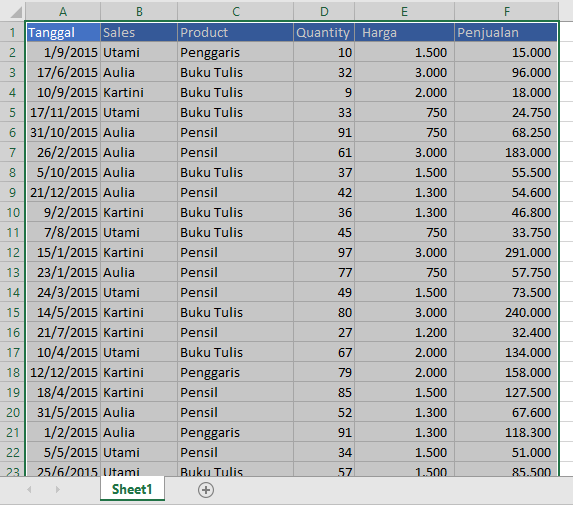Select date cell 12/12/2015
Image resolution: width=573 pixels, height=505 pixels.
[63, 372]
